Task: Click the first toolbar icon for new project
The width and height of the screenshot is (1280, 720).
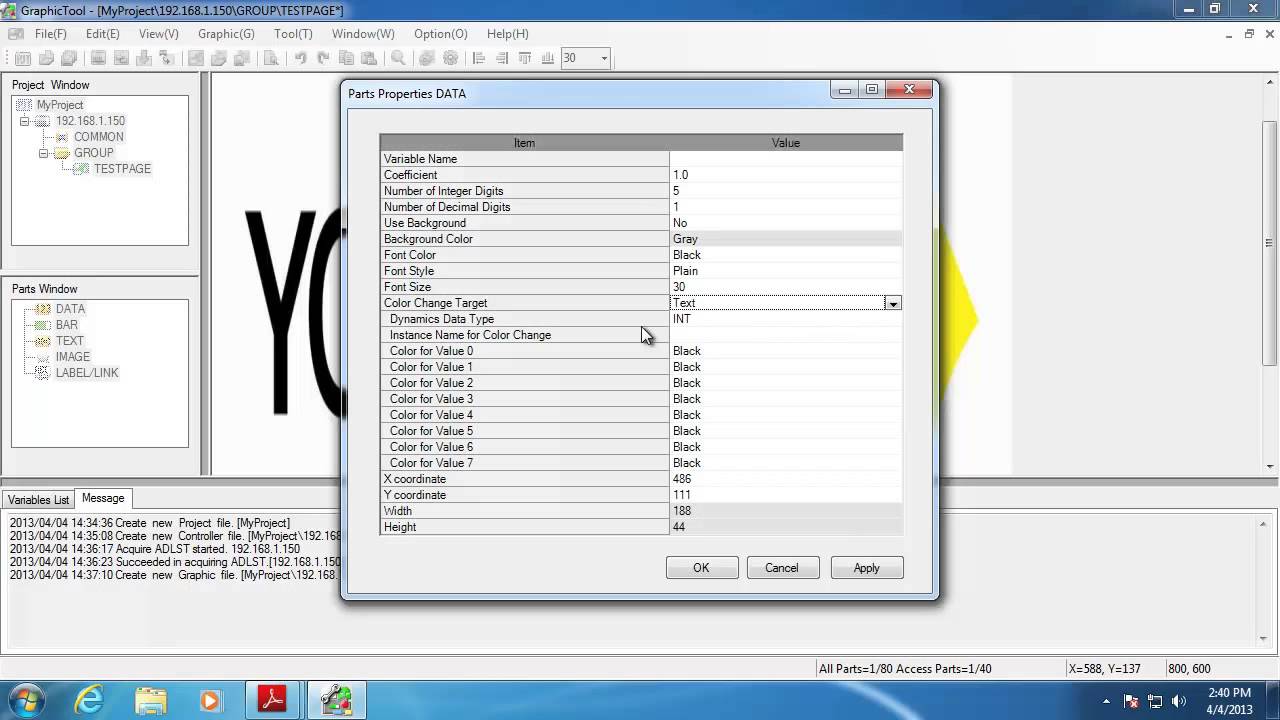Action: [x=22, y=58]
